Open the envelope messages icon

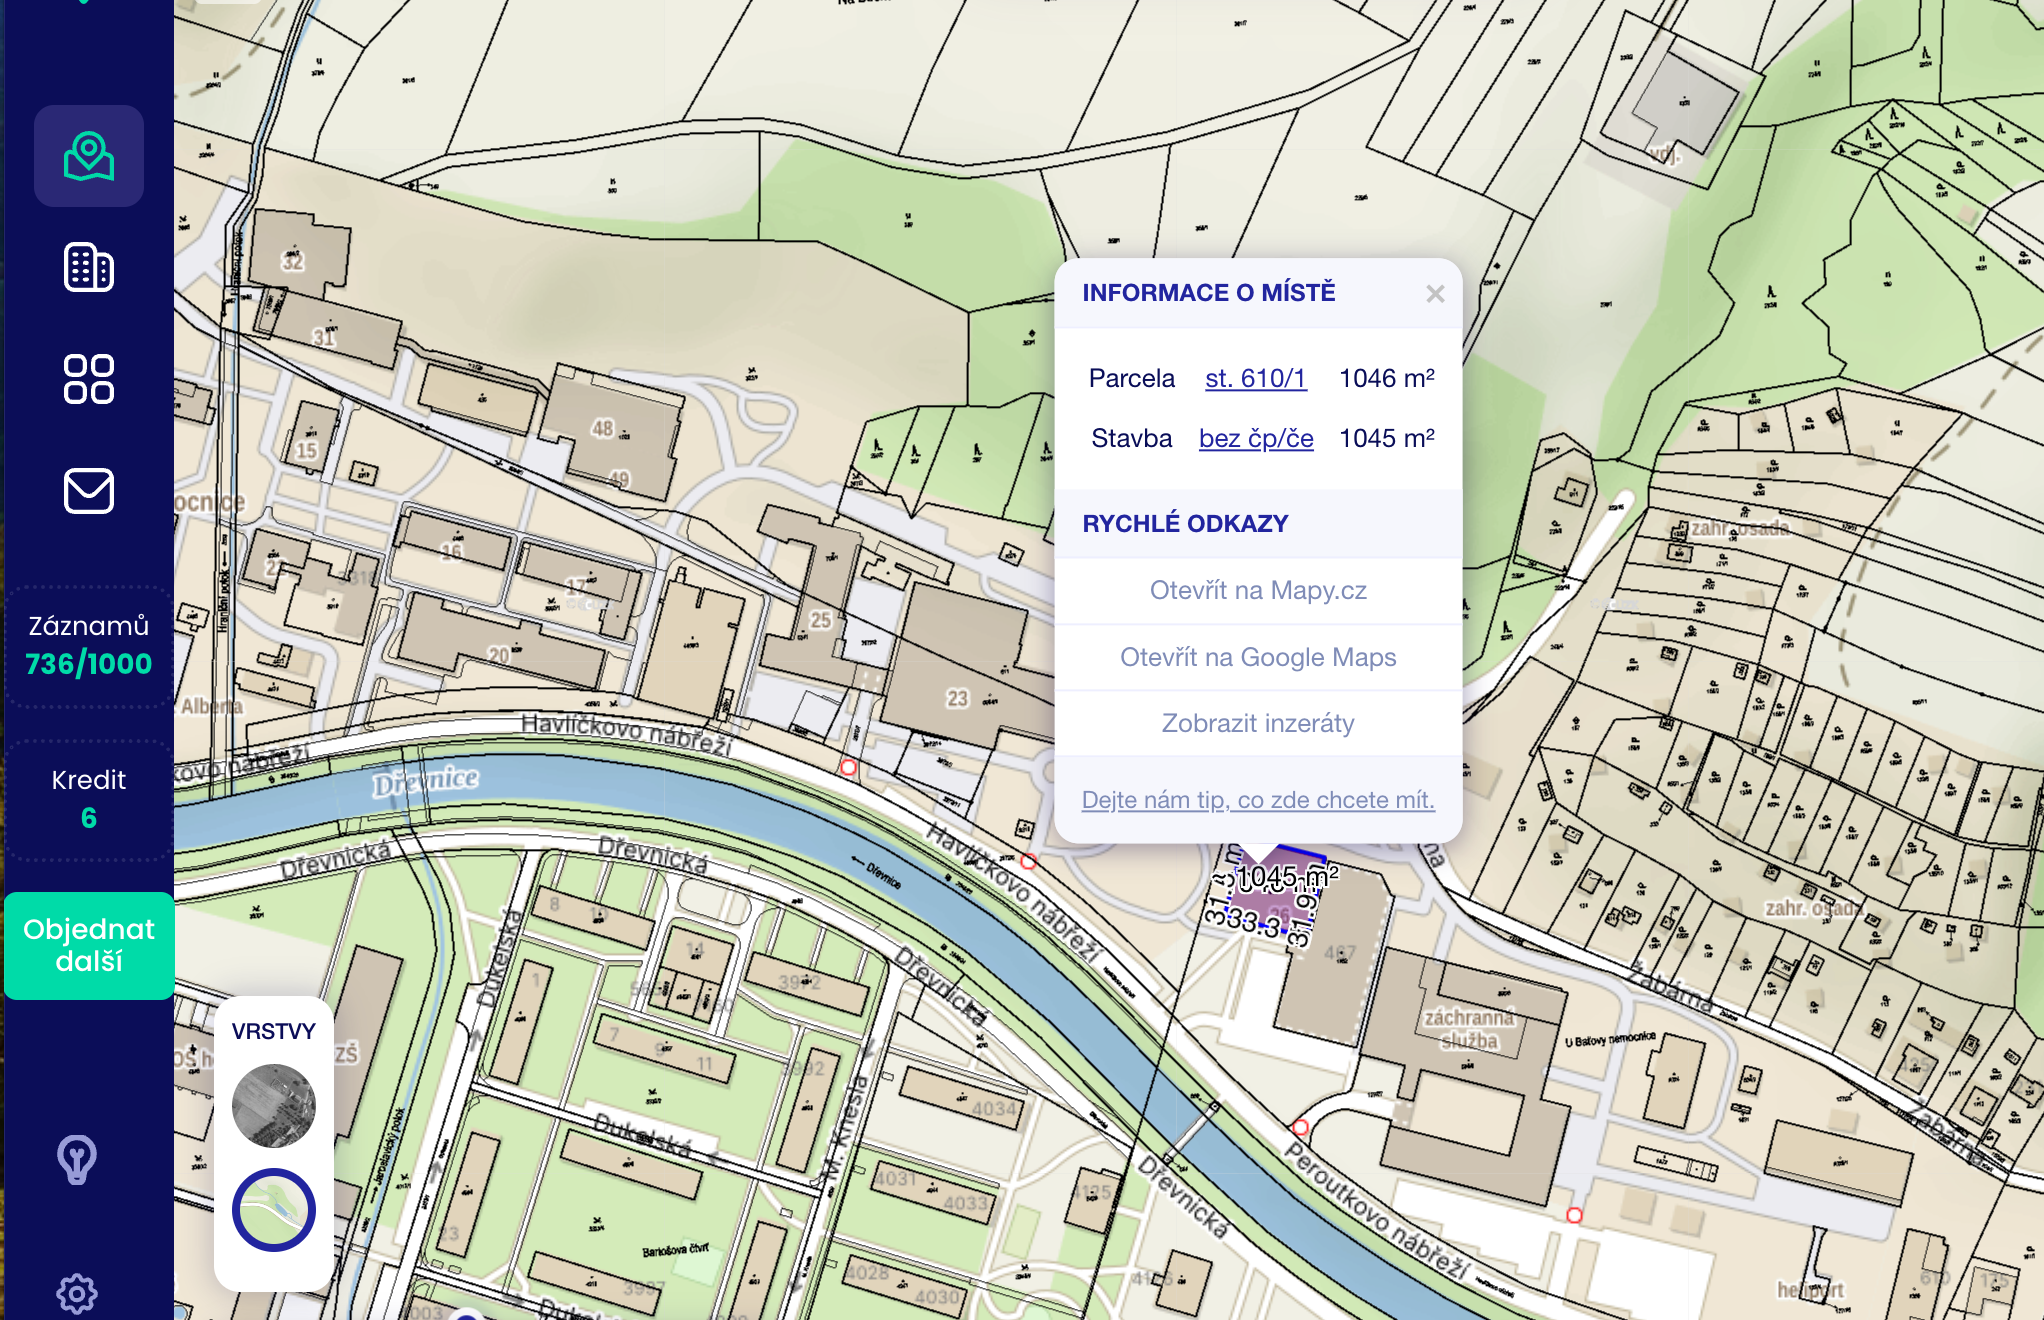(x=88, y=491)
